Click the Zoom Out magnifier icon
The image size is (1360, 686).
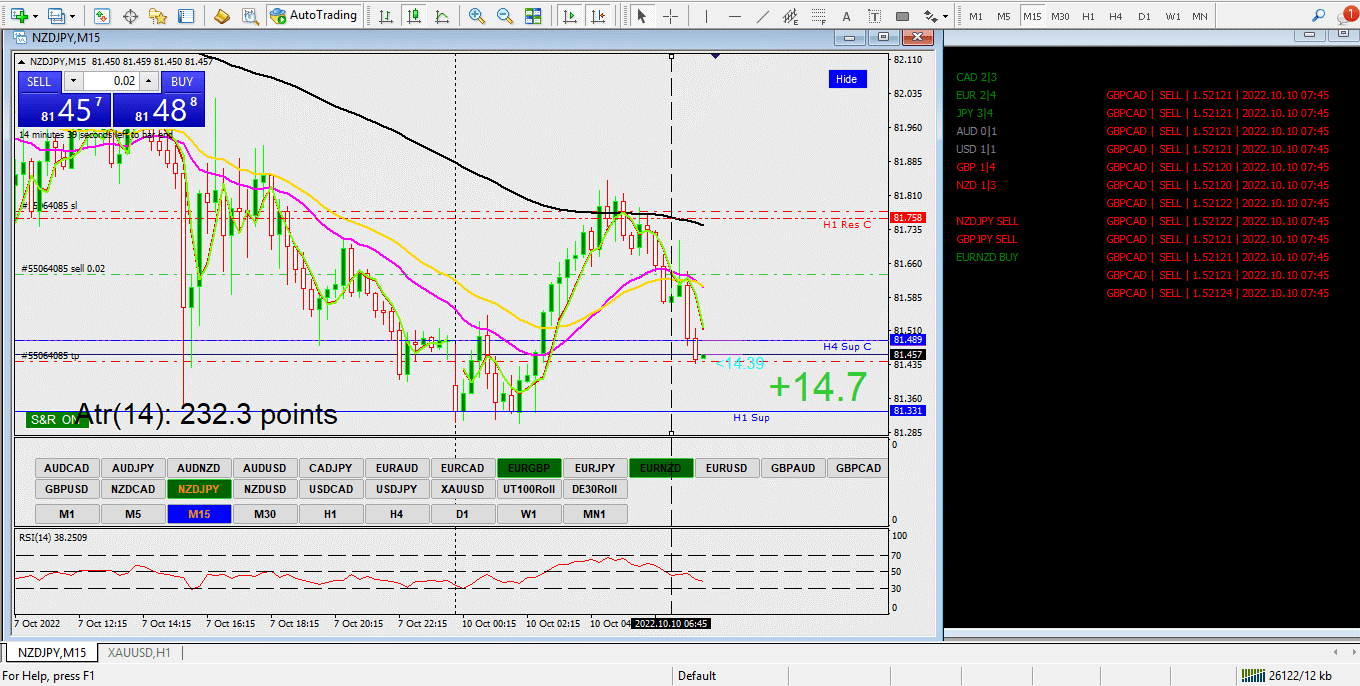click(505, 16)
